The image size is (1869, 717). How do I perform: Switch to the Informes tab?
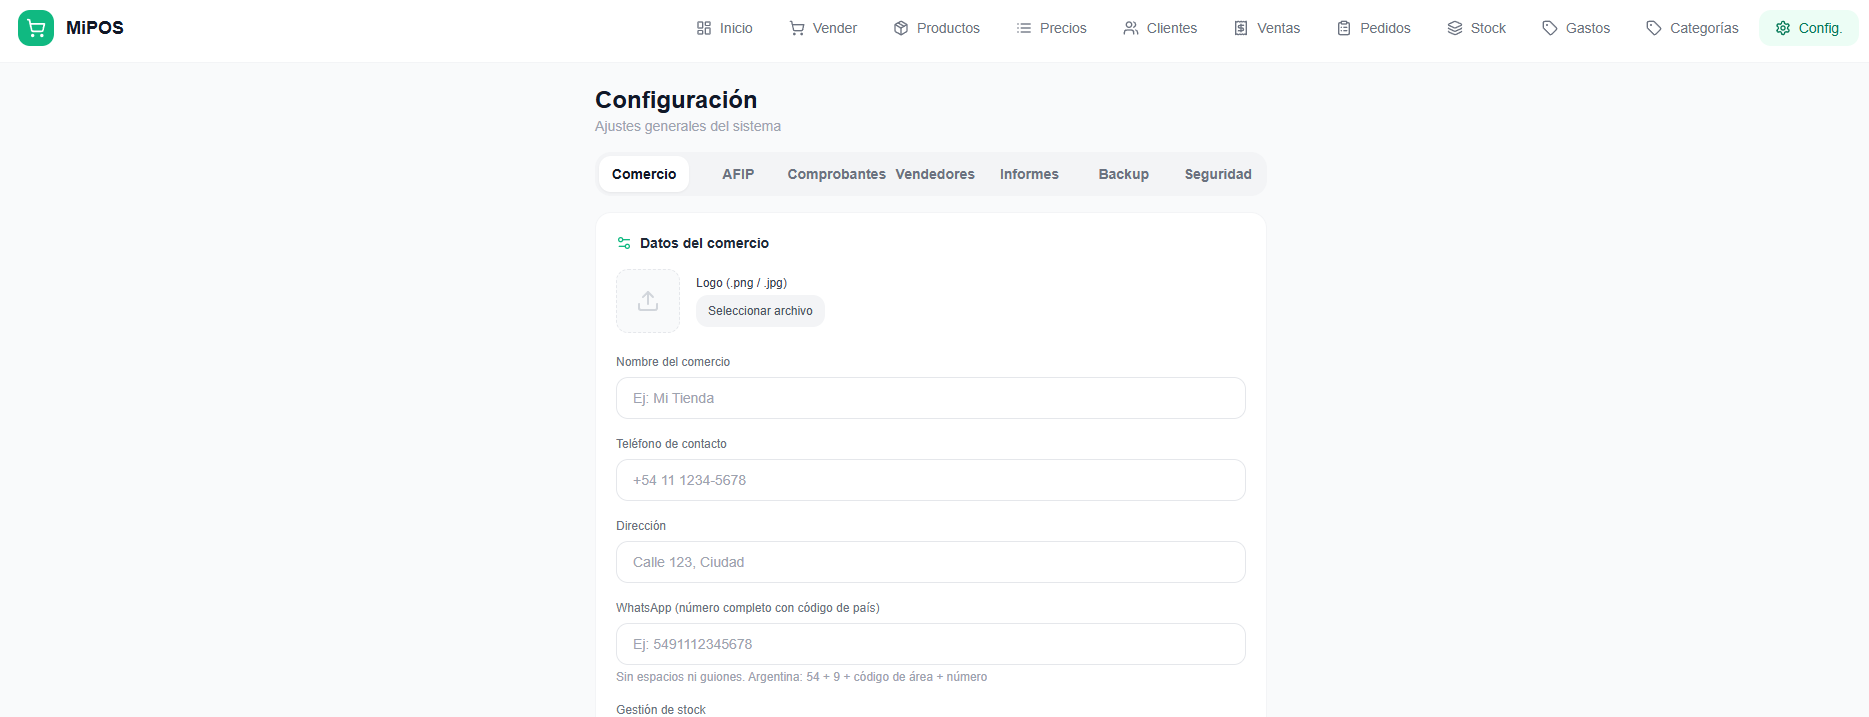tap(1029, 174)
